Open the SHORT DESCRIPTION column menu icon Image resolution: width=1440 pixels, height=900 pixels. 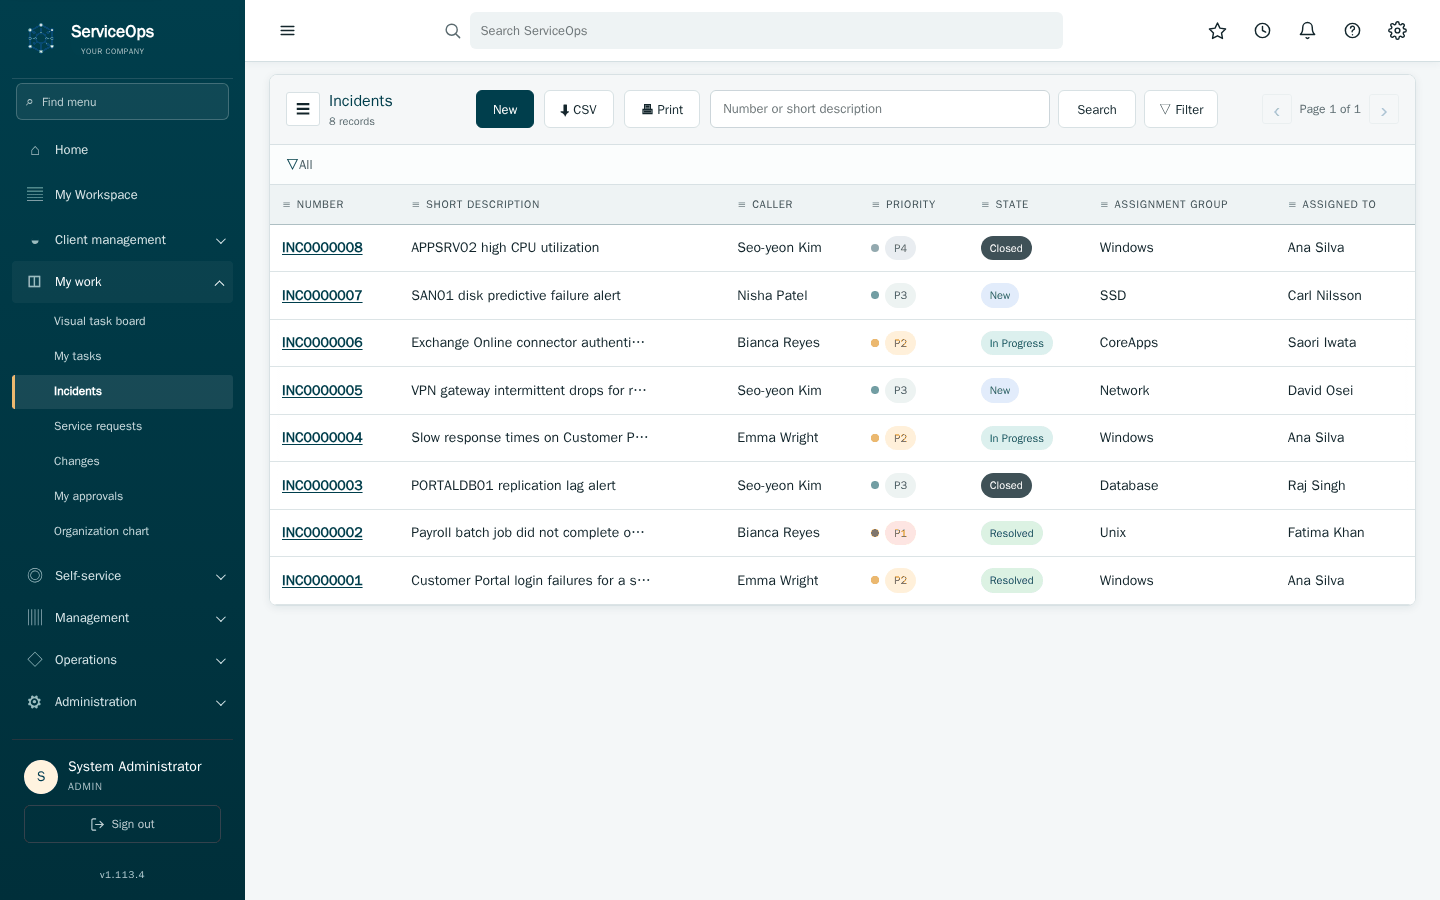[x=416, y=205]
